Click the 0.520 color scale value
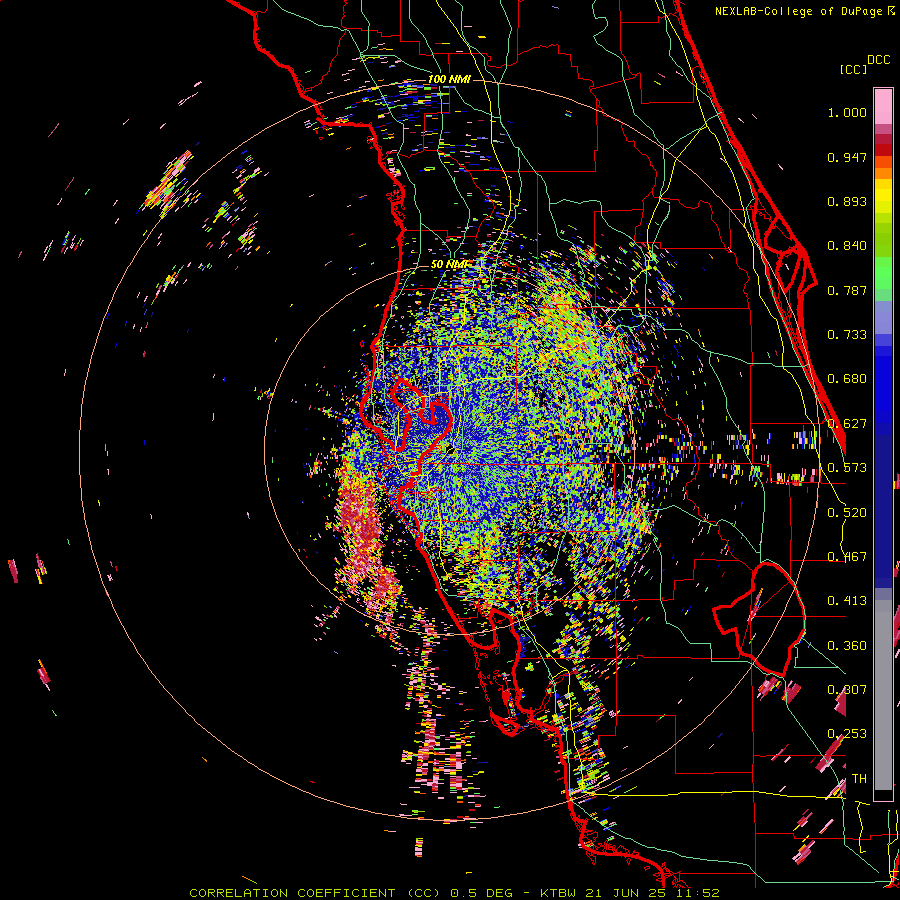 pyautogui.click(x=847, y=513)
